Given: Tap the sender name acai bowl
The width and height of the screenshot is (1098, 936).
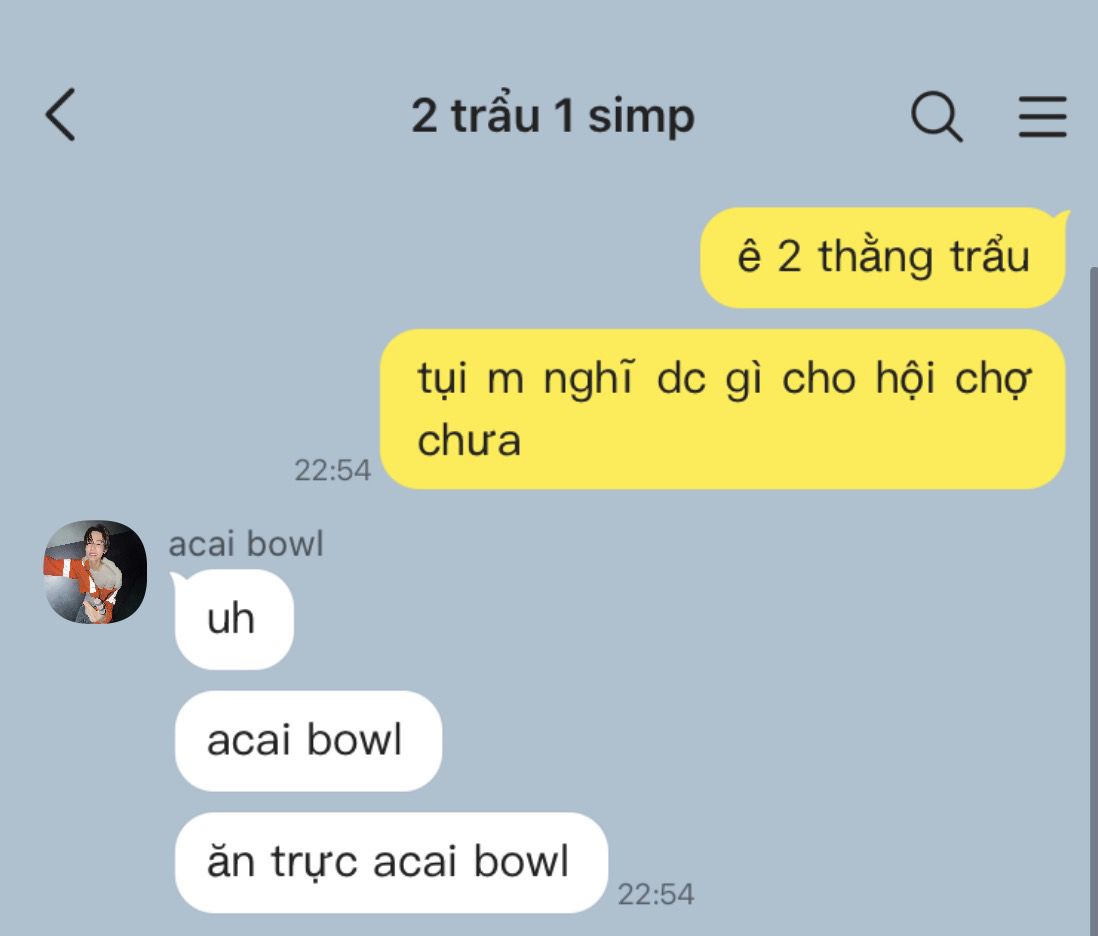Looking at the screenshot, I should pyautogui.click(x=246, y=544).
